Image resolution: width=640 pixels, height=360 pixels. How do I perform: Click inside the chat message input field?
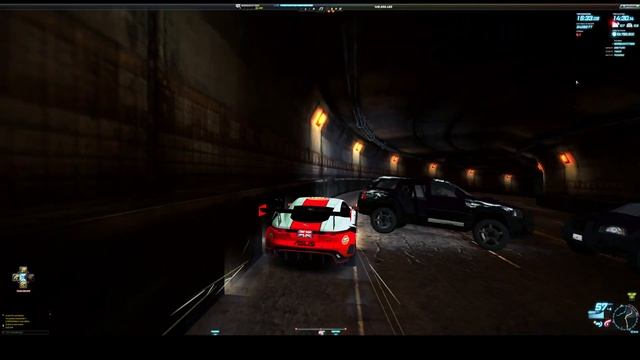pos(26,332)
